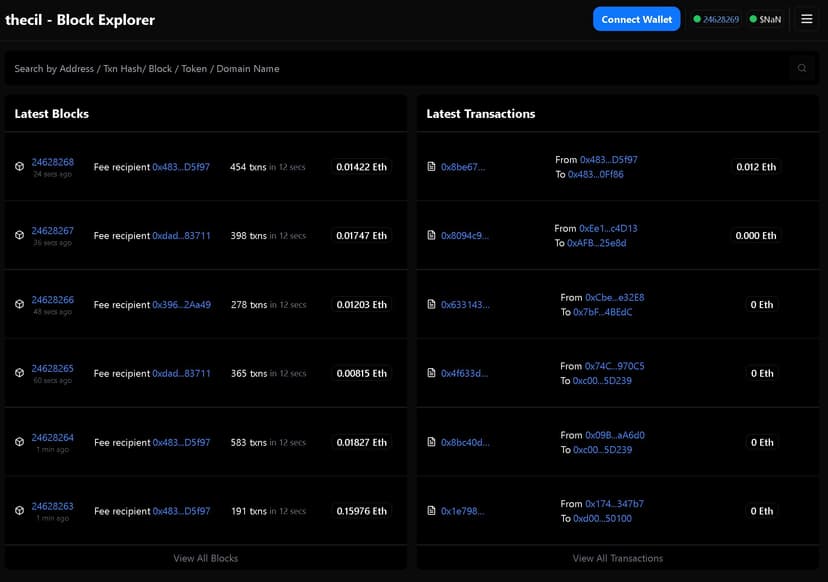Click the search by address input field

pos(400,68)
